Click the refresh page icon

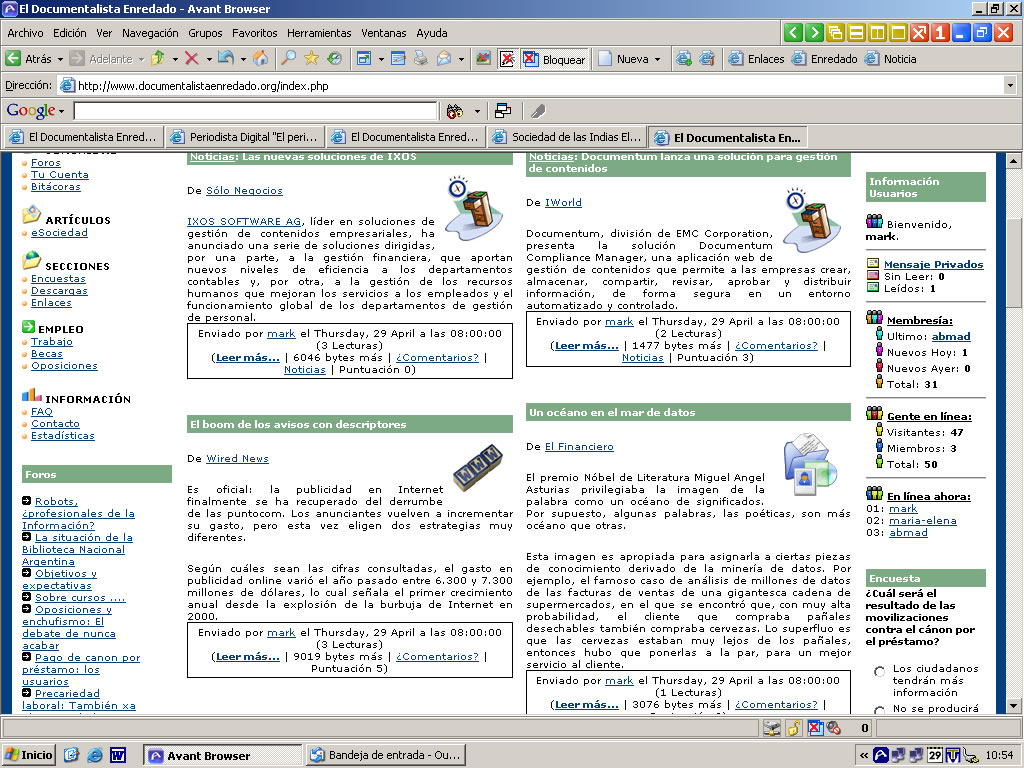[225, 59]
